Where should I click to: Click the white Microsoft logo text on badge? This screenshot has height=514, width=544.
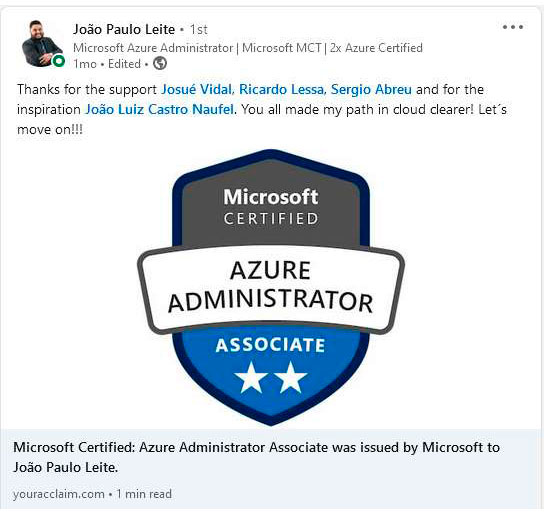click(271, 197)
